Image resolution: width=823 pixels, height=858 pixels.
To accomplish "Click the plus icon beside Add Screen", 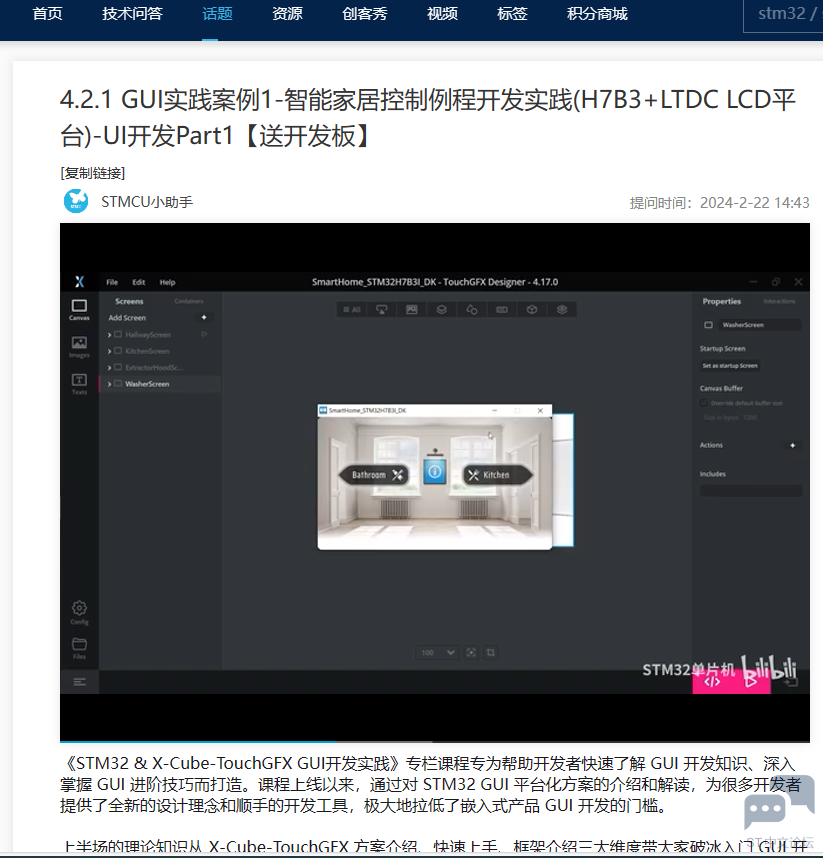I will point(204,317).
